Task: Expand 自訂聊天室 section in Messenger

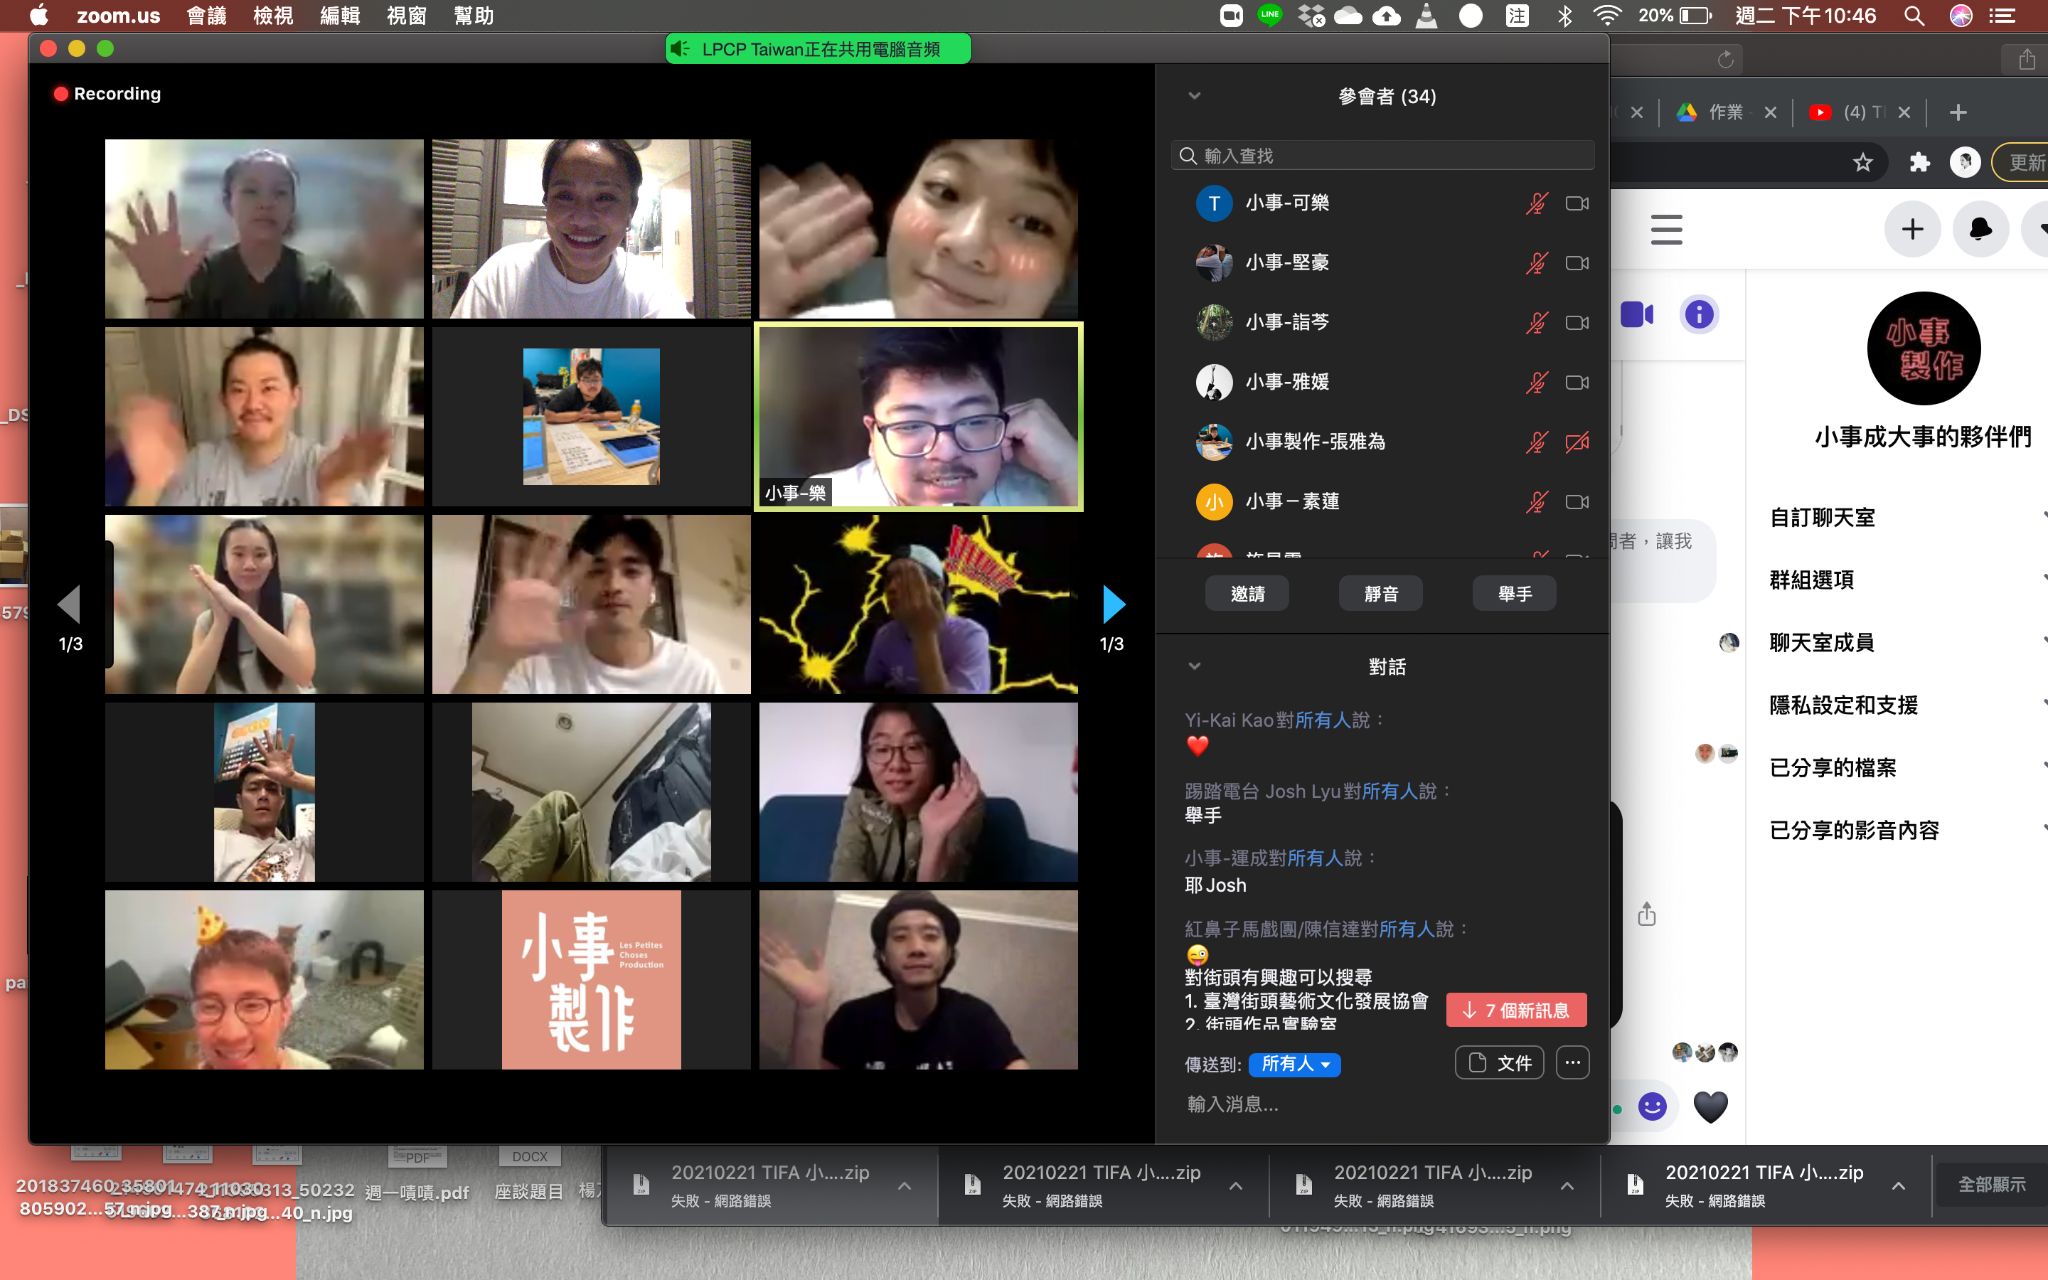Action: coord(1908,518)
